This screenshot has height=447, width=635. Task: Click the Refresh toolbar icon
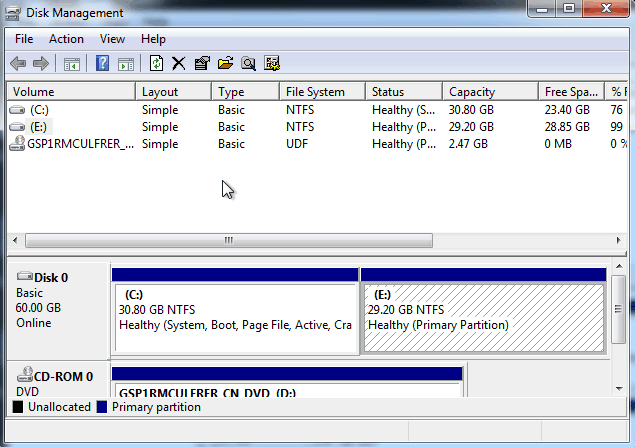click(x=156, y=64)
